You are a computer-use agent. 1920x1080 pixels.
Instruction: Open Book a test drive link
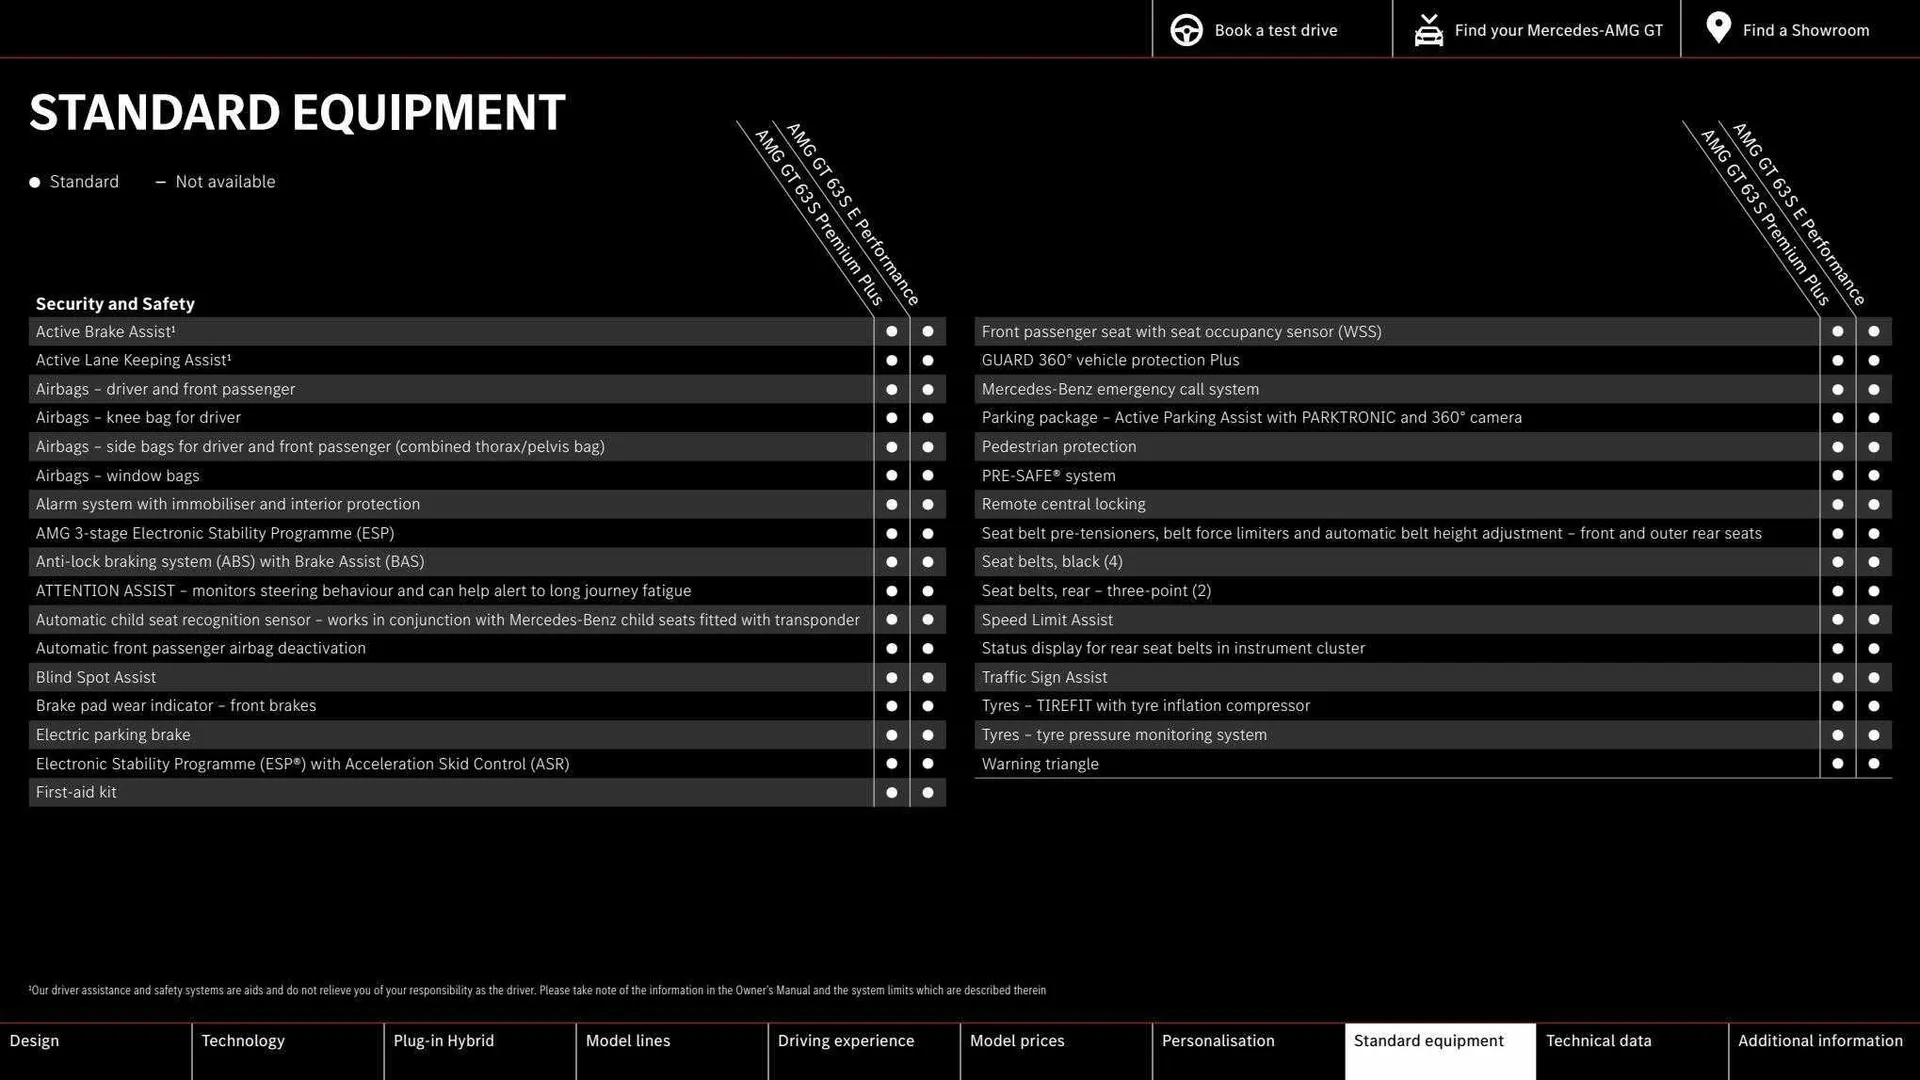click(x=1275, y=30)
